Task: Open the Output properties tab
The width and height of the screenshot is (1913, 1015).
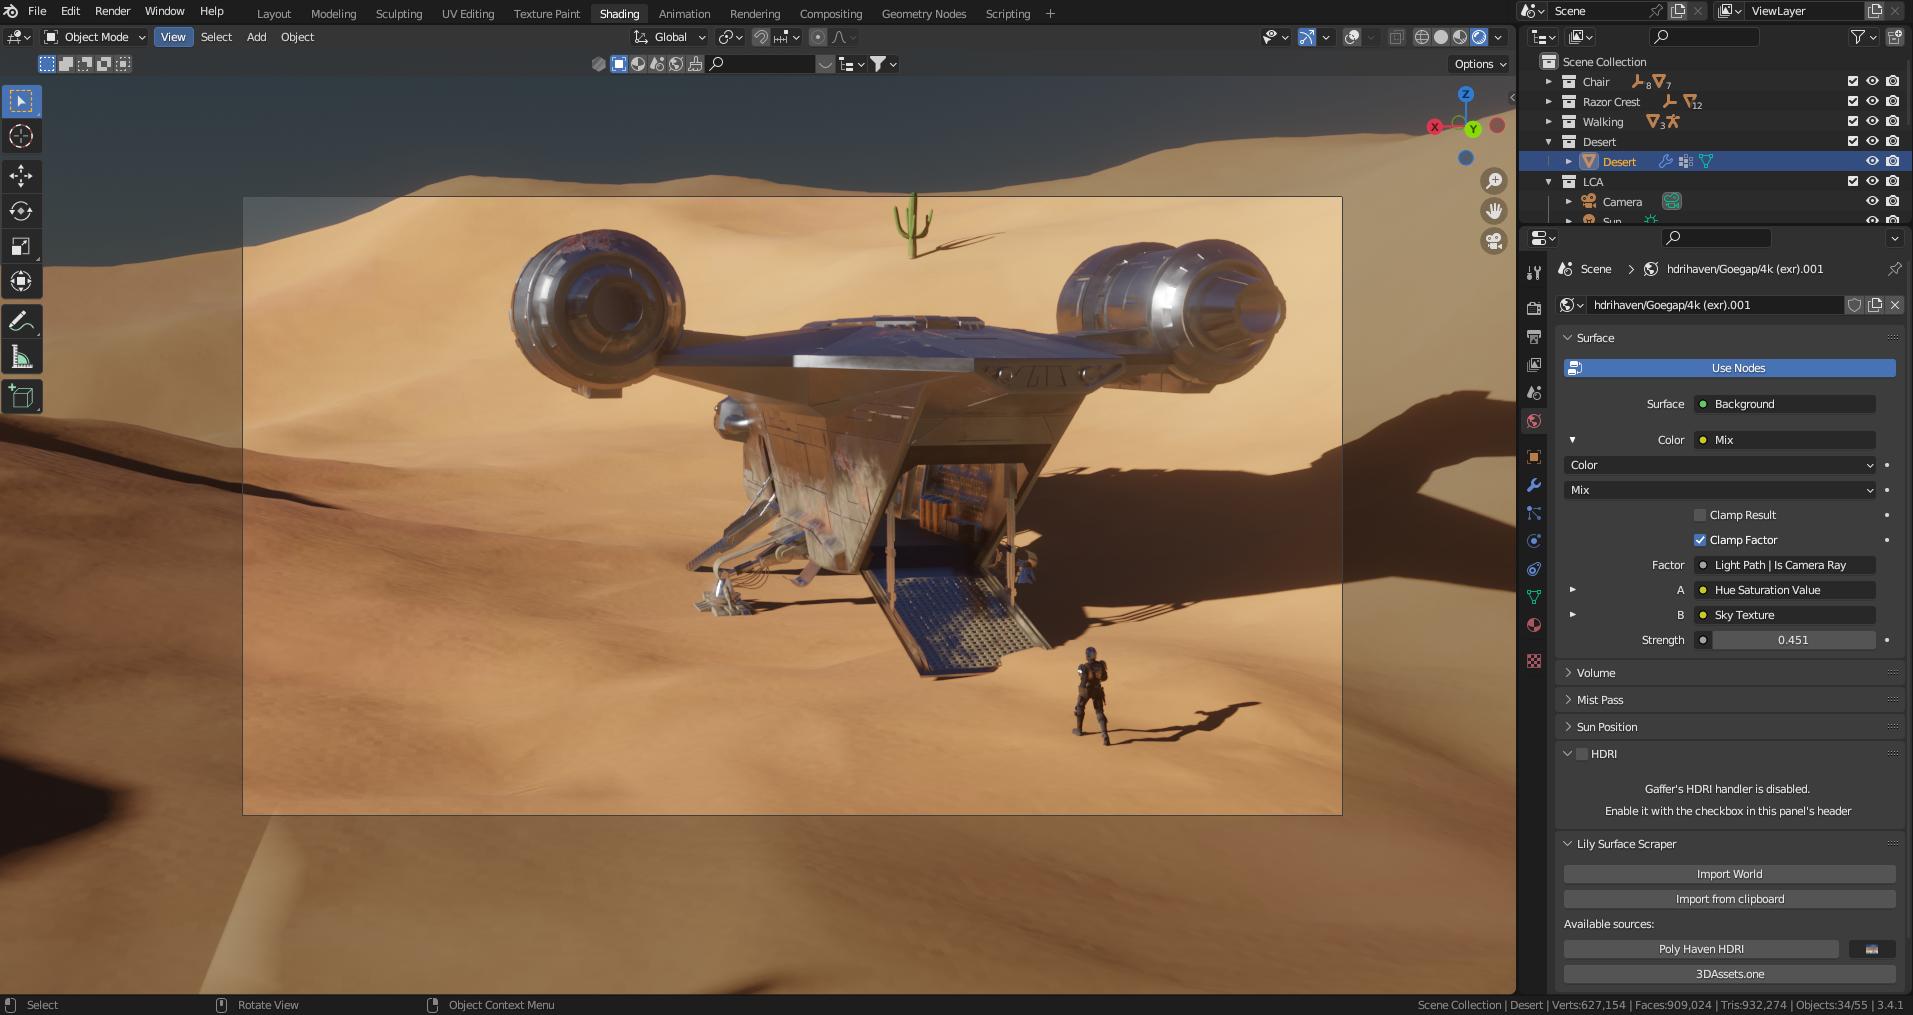Action: coord(1534,337)
